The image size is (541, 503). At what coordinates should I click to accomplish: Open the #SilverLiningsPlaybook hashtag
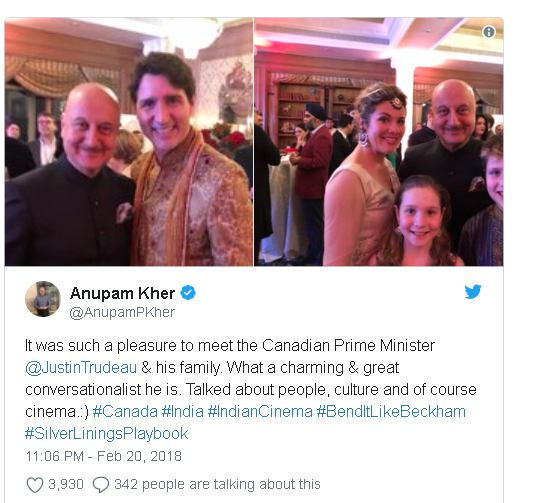[107, 434]
